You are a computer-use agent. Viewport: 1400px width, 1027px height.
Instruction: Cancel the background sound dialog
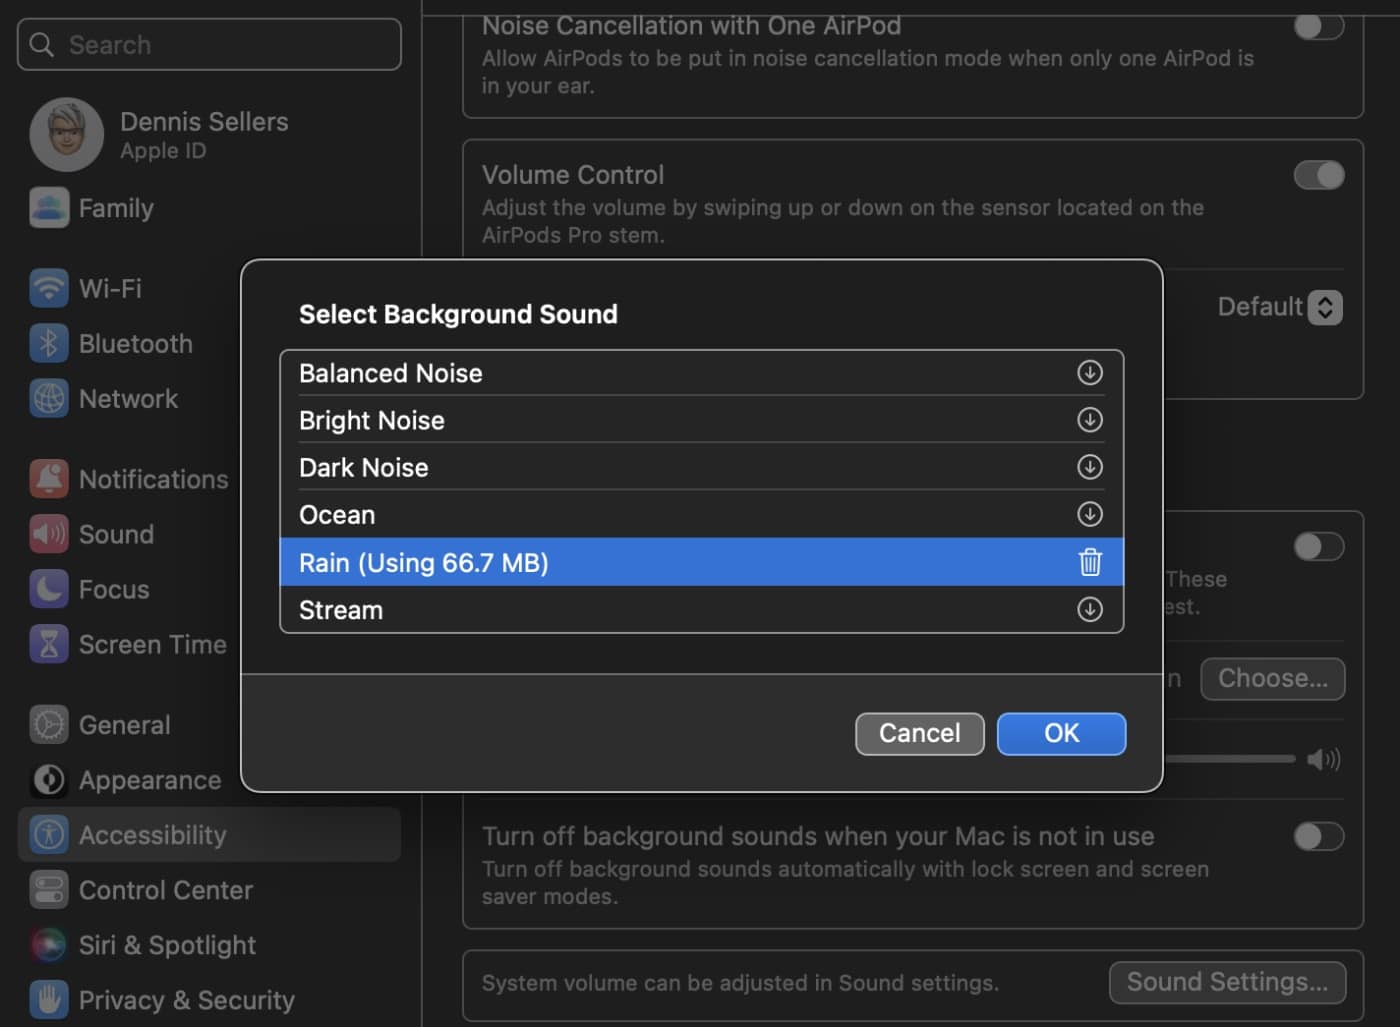tap(919, 733)
